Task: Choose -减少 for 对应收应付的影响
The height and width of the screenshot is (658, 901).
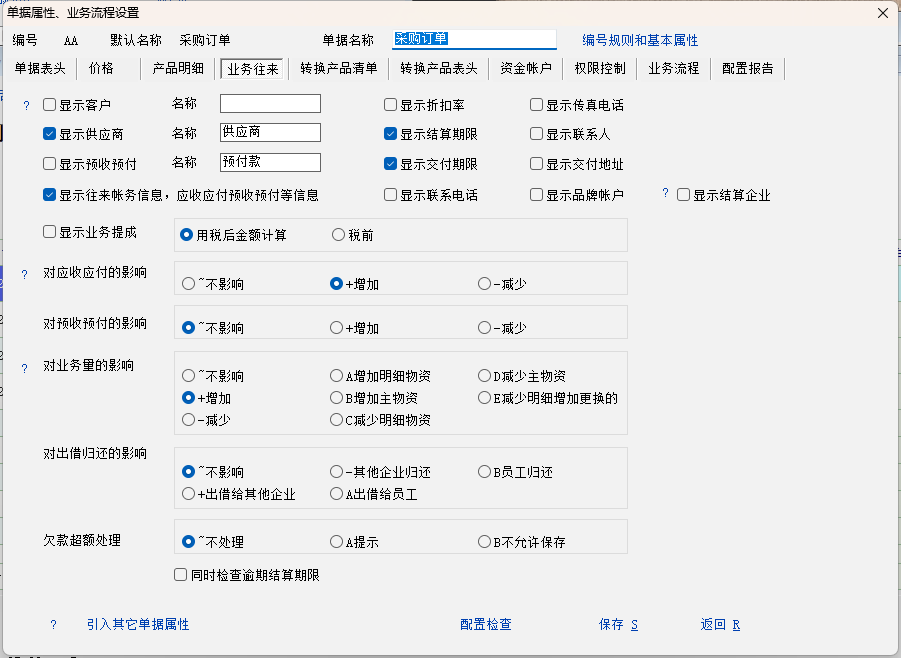Action: point(485,284)
